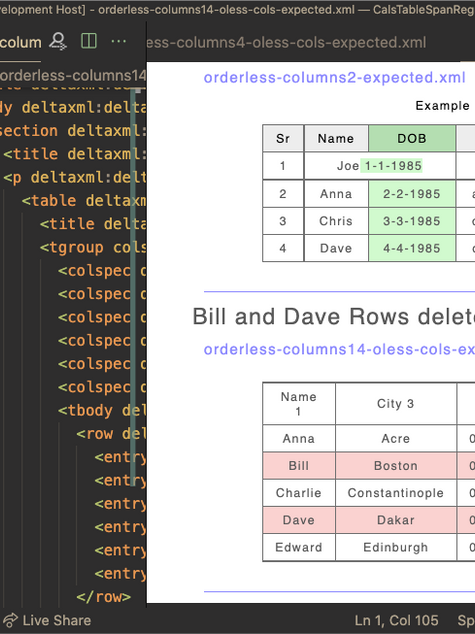The image size is (475, 634).
Task: Click the row number 1 cell
Action: point(283,166)
